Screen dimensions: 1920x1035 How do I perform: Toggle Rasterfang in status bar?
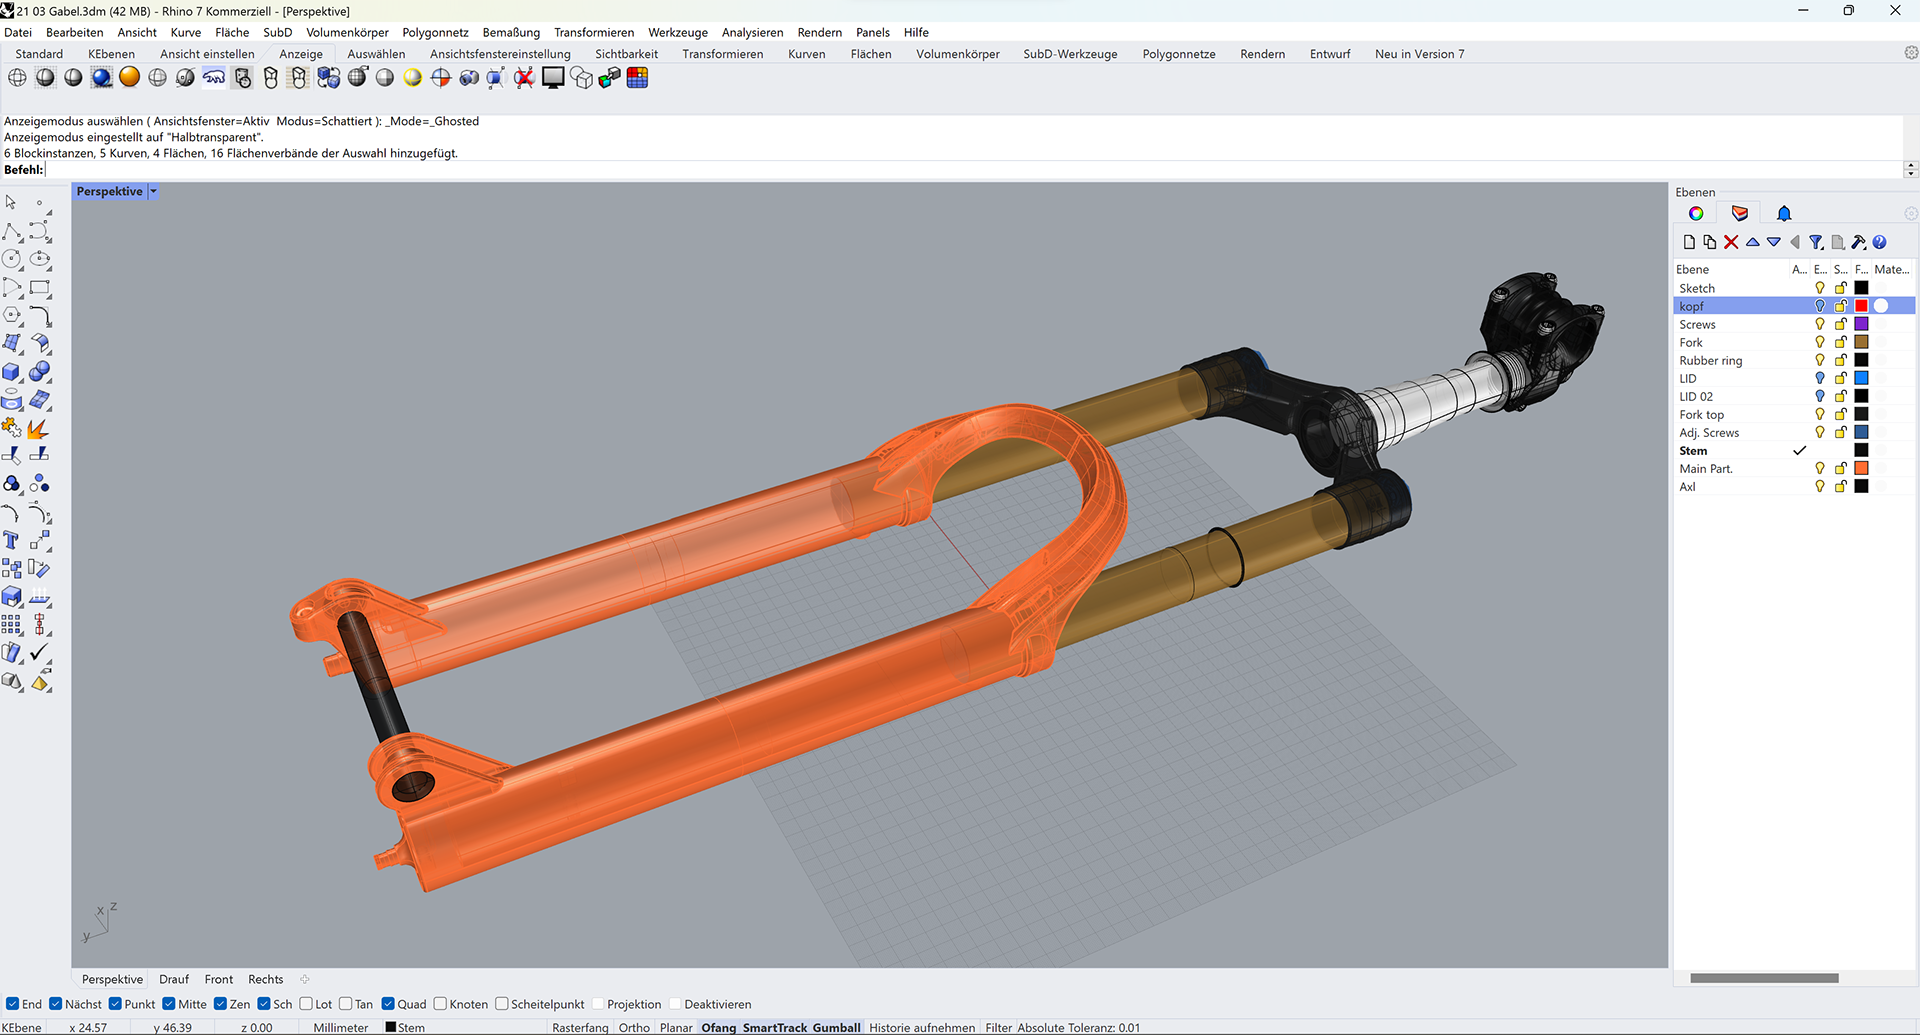click(580, 1027)
